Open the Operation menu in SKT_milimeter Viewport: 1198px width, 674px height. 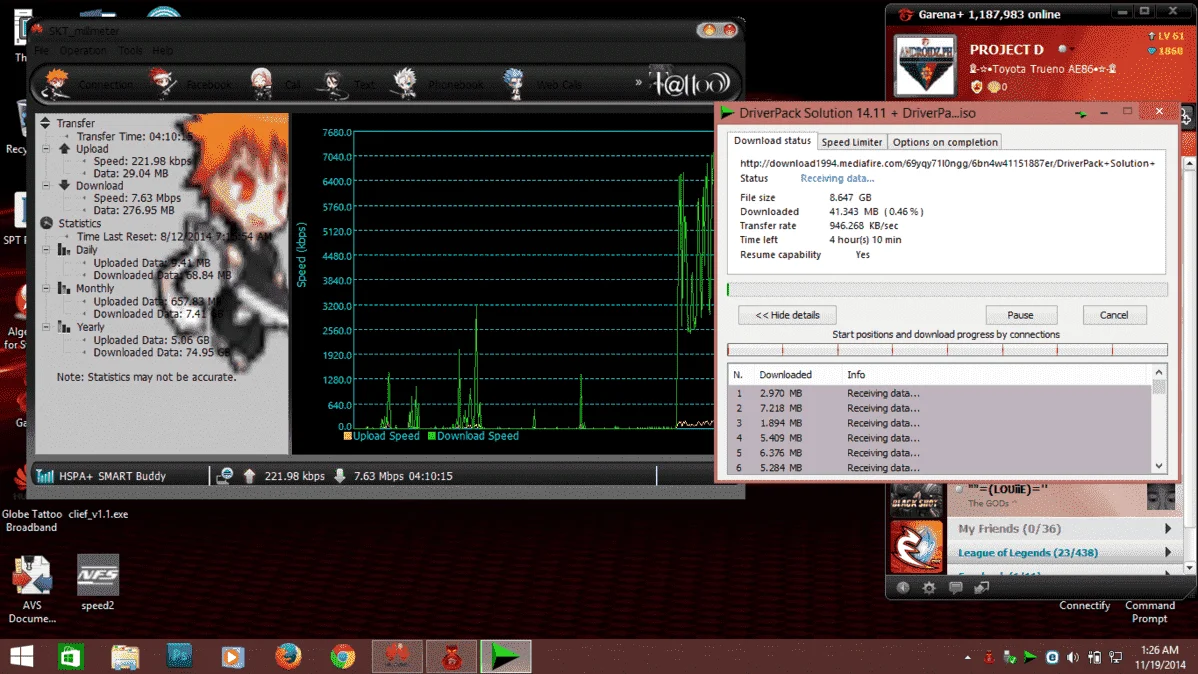(83, 50)
